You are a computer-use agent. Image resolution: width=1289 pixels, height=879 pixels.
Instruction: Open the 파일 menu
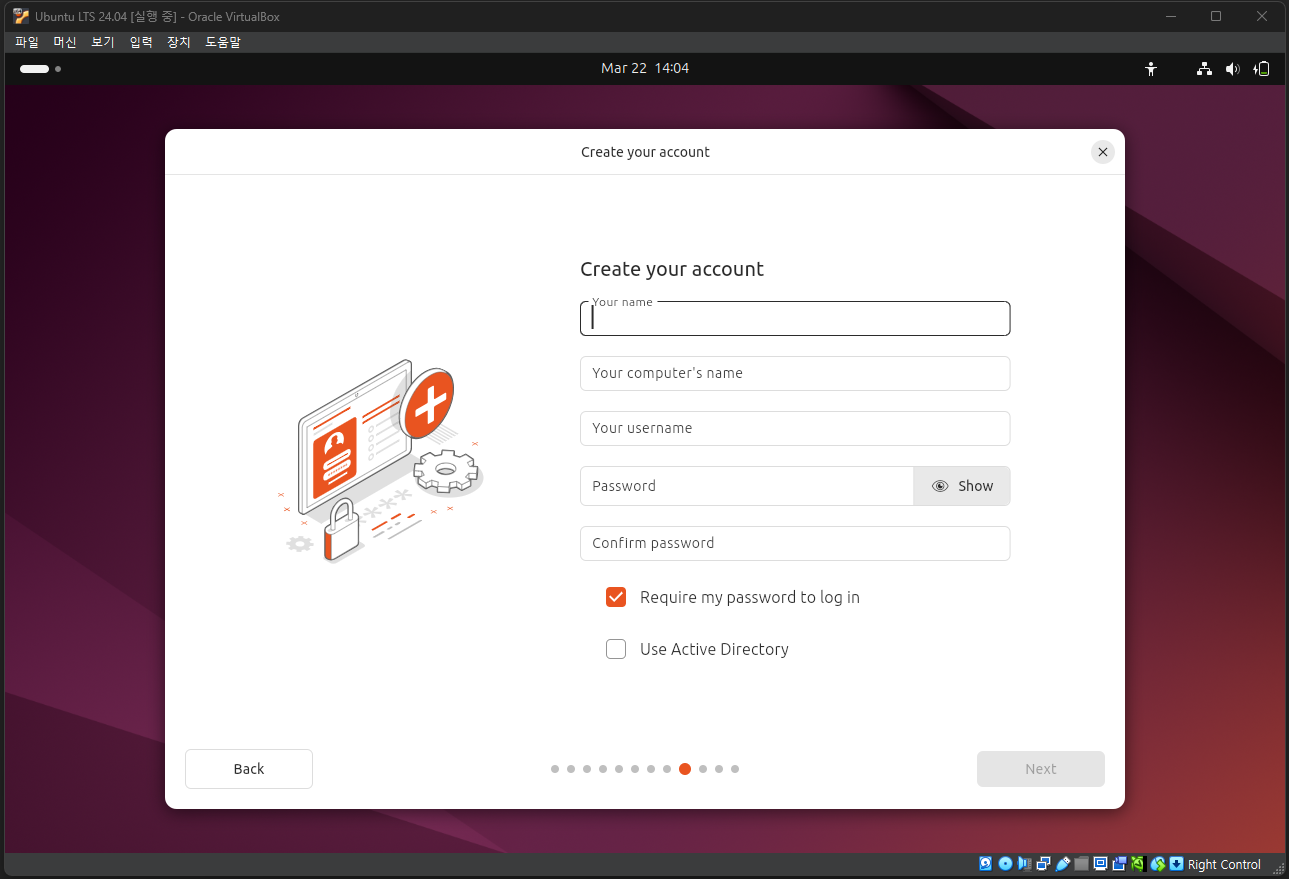27,42
